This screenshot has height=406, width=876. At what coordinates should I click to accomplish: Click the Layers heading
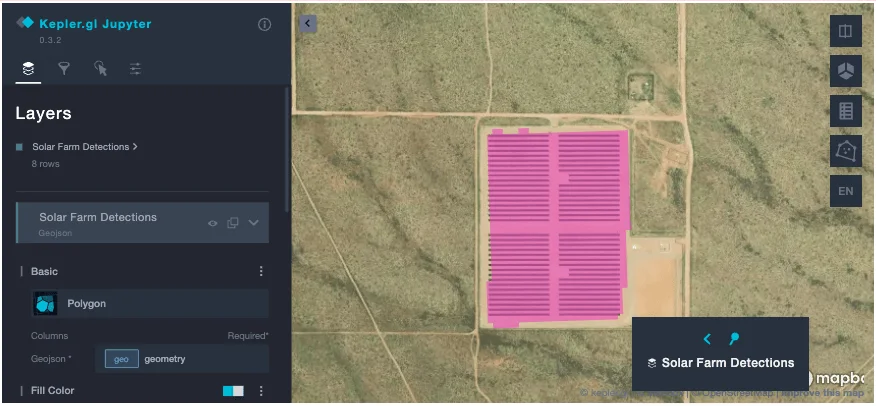pyautogui.click(x=44, y=113)
